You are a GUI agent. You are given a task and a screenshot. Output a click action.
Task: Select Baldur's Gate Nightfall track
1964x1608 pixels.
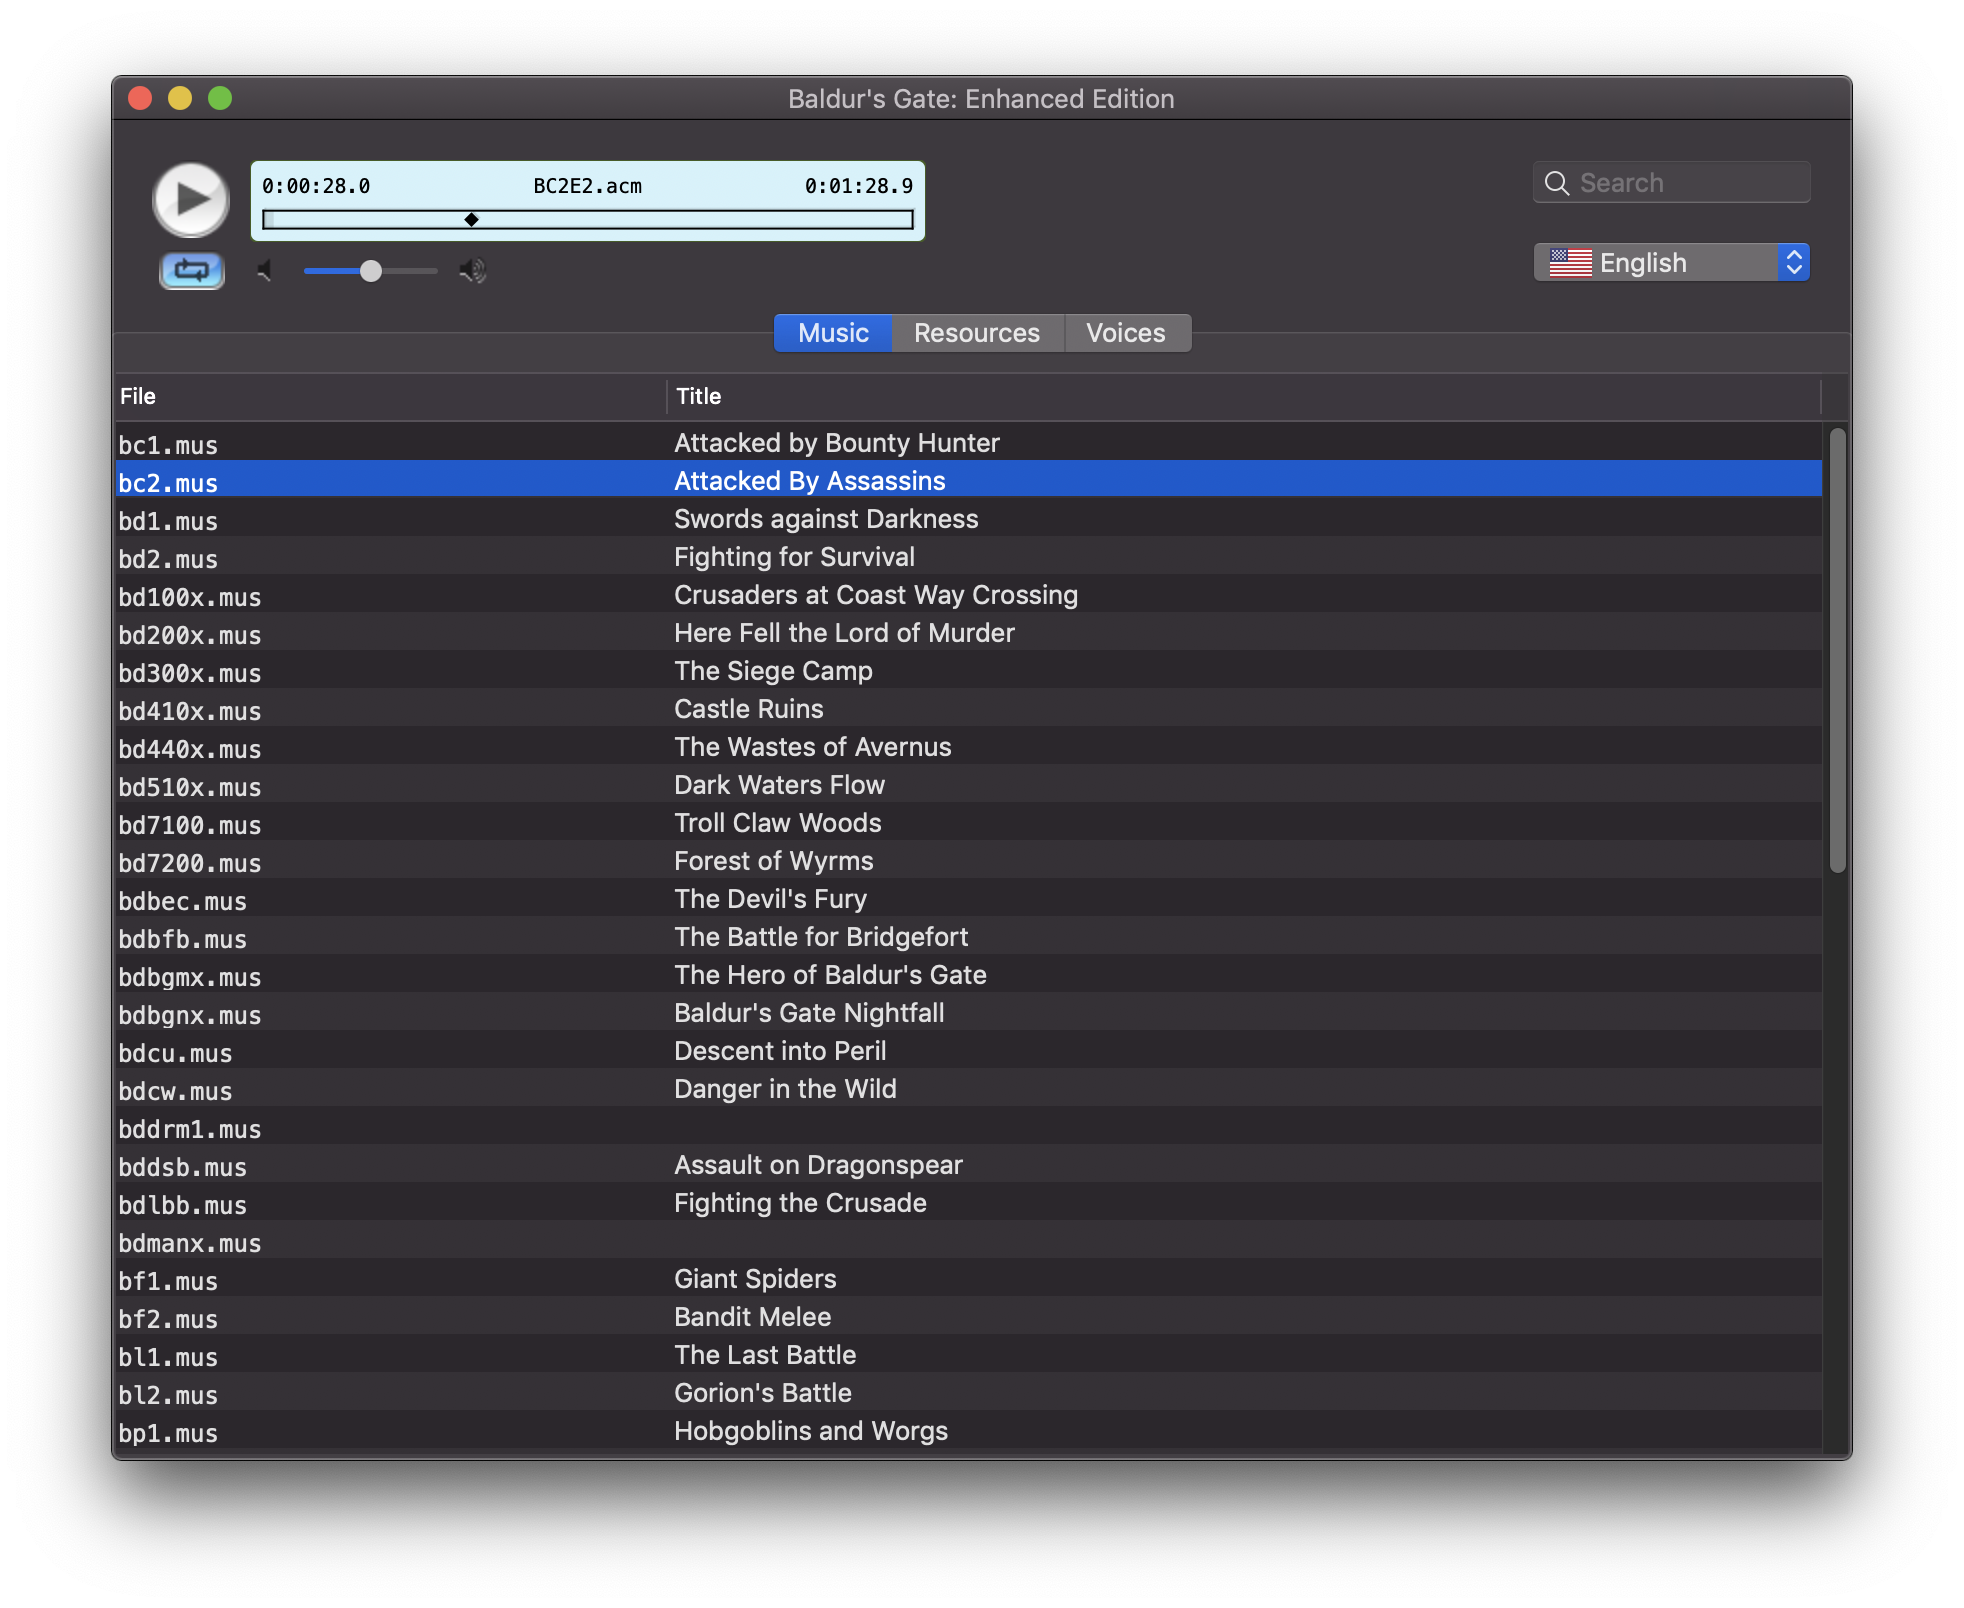tap(968, 1013)
